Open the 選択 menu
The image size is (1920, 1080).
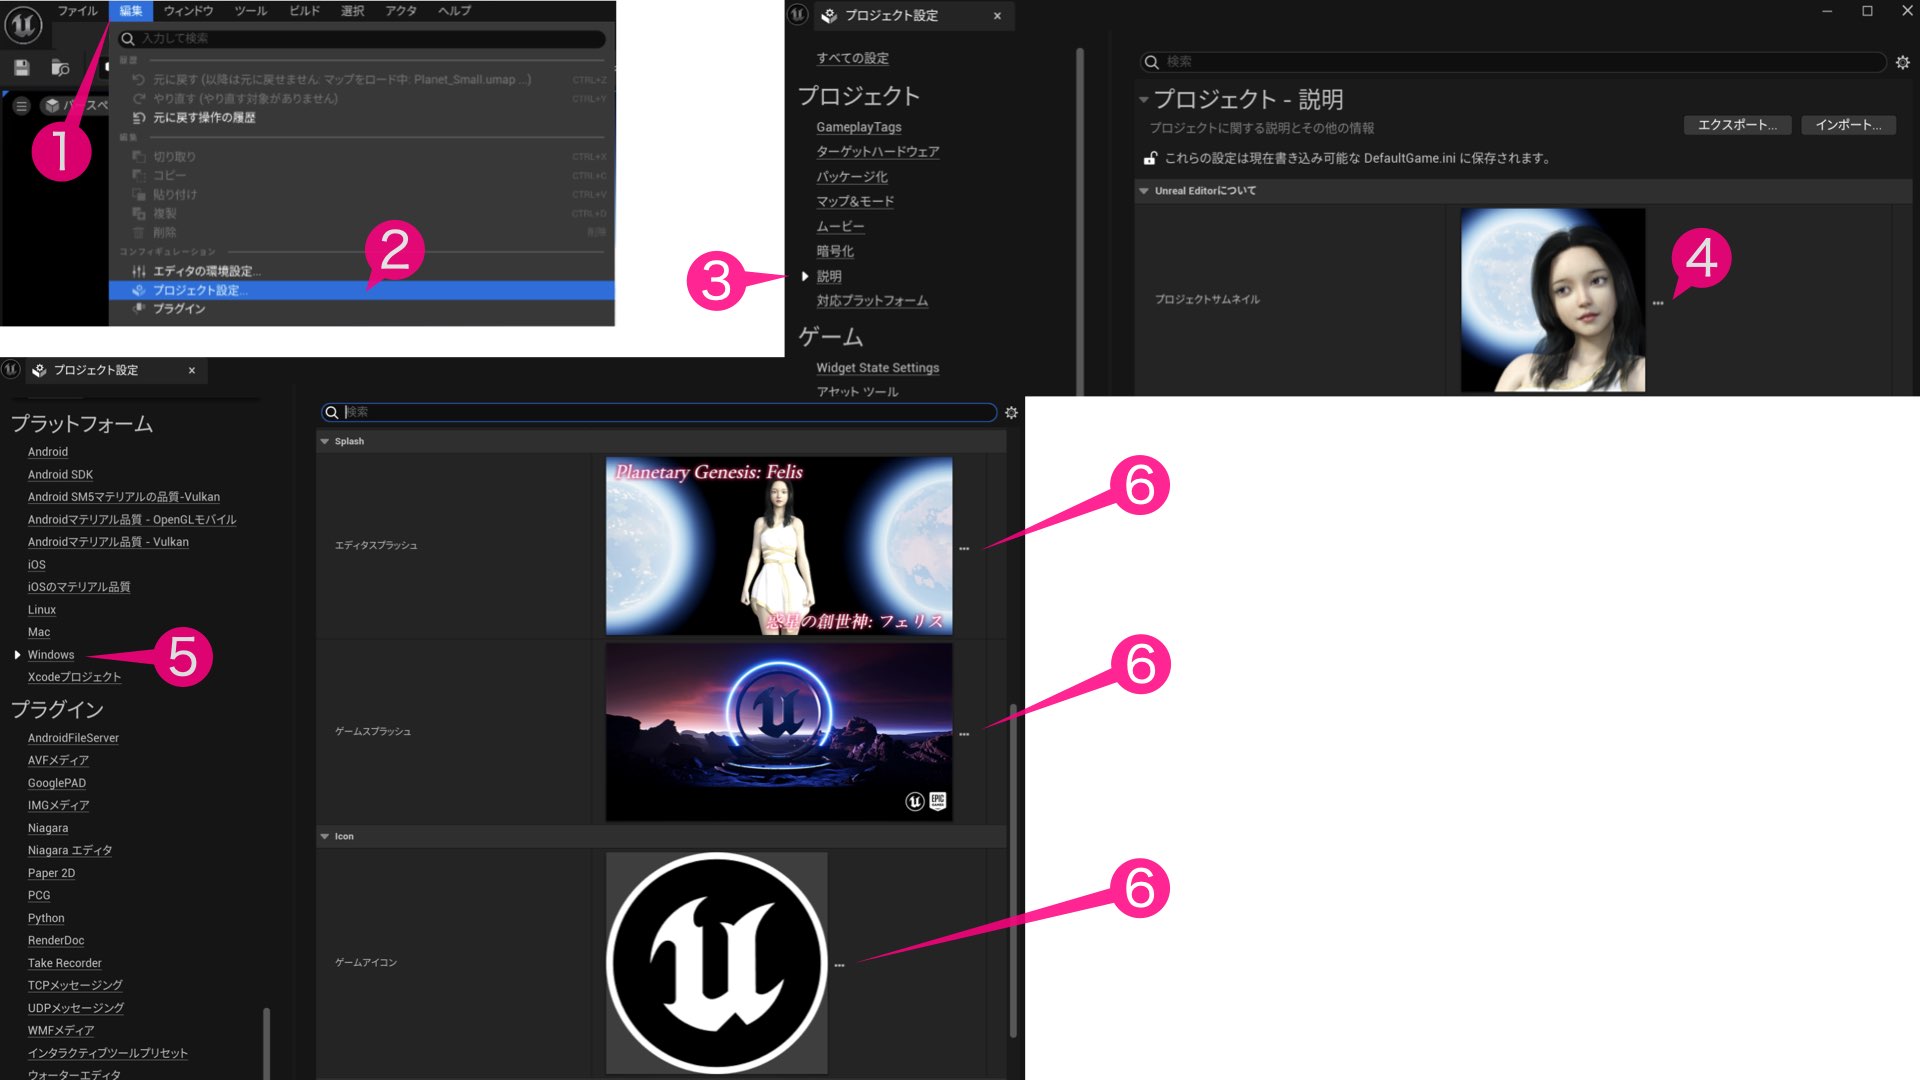[x=353, y=11]
